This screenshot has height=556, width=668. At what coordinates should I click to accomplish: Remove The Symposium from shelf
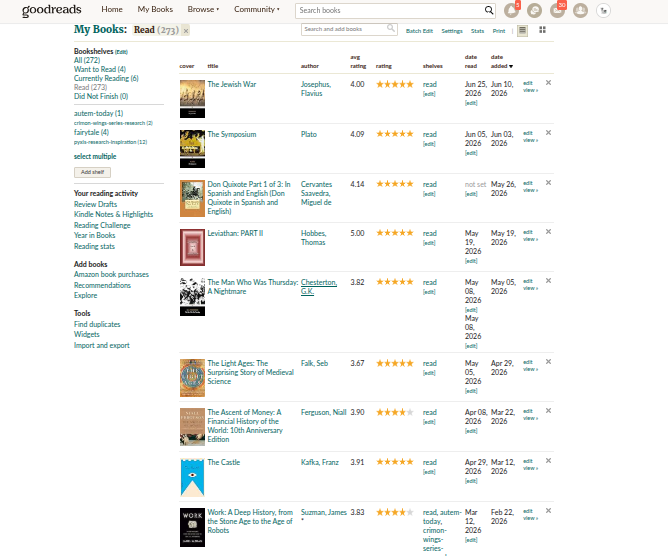[x=548, y=133]
